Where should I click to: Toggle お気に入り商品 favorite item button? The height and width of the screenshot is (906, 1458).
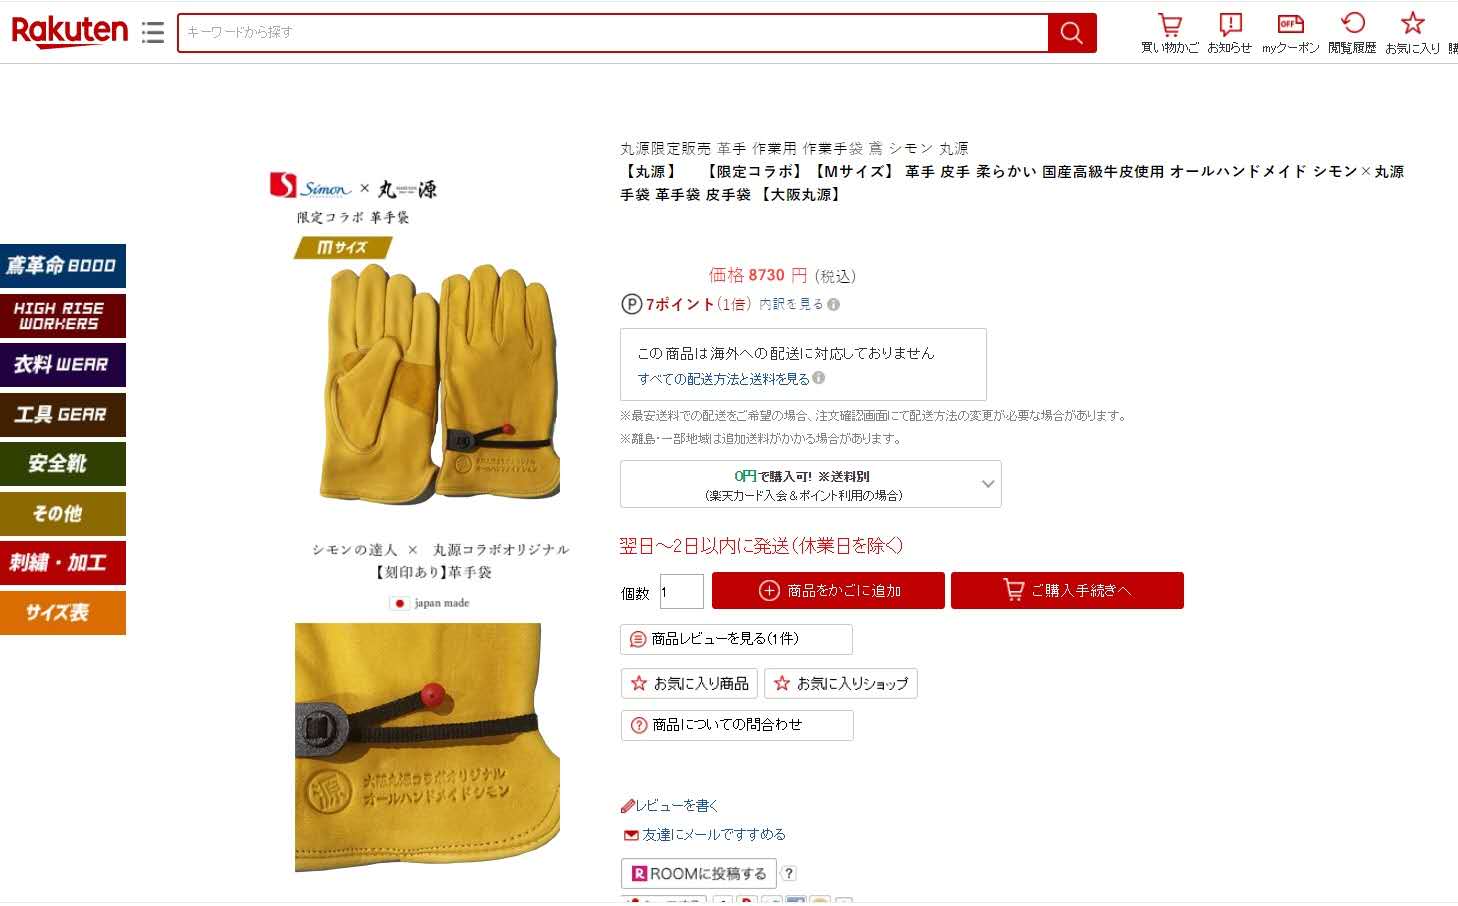[x=689, y=683]
